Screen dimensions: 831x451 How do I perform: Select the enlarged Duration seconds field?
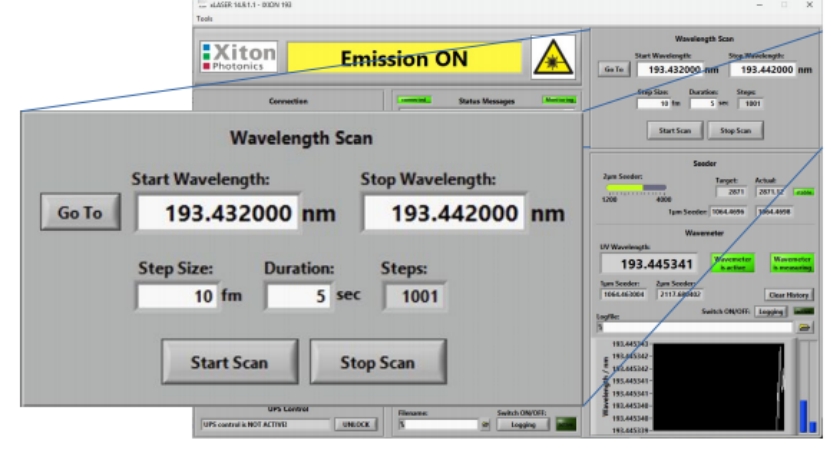pos(301,296)
